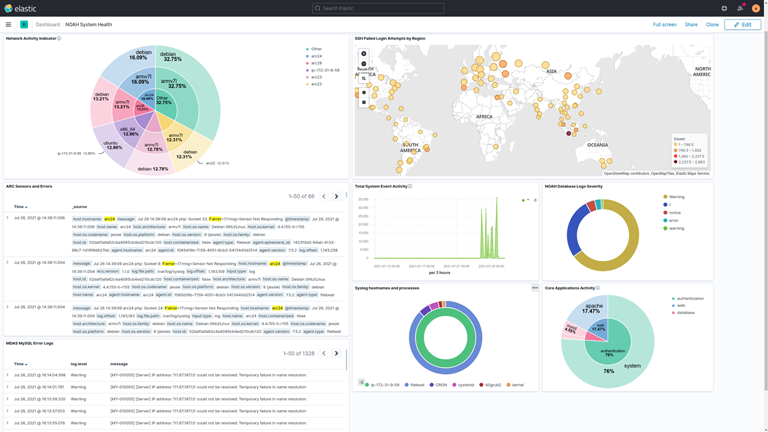Zoom out on the SSH login map
Screen dimensions: 768x432
363,64
